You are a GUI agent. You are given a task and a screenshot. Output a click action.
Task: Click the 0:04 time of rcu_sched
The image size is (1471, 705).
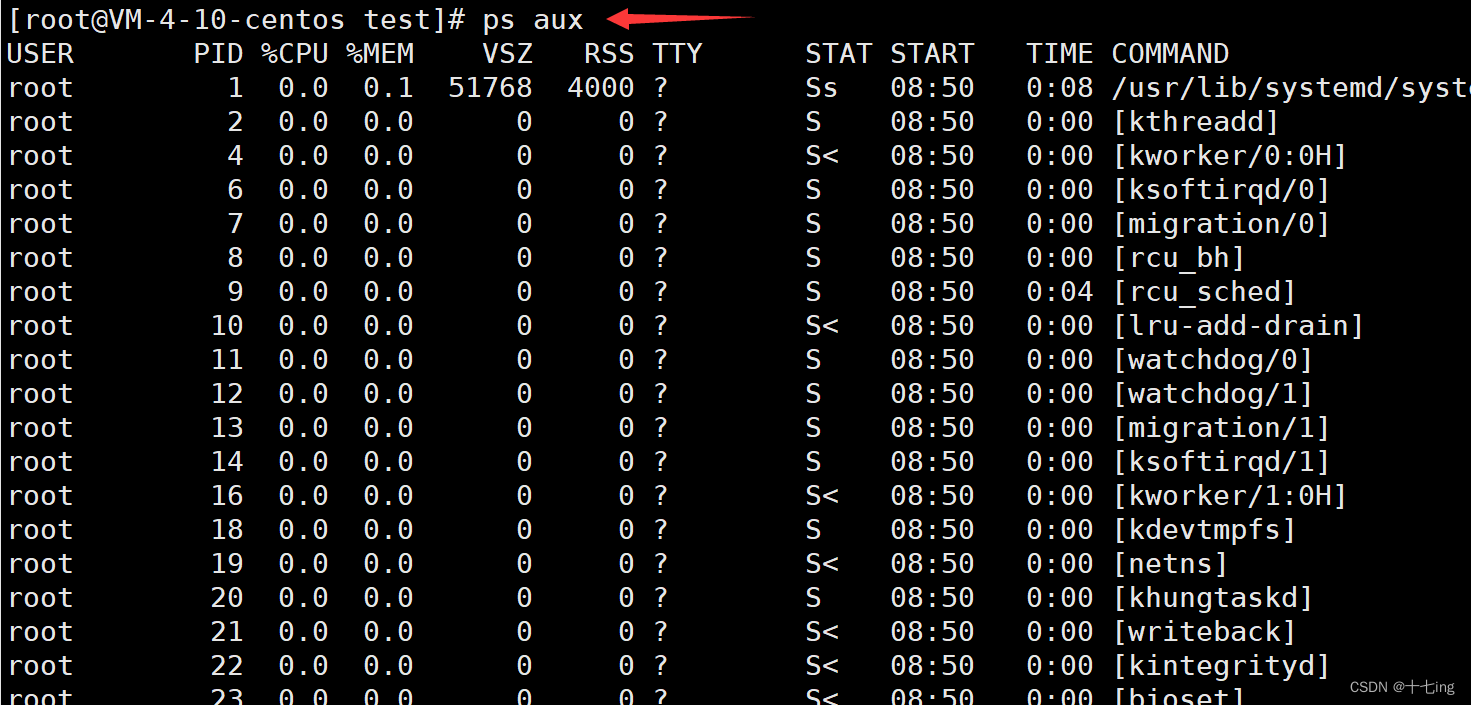tap(1060, 292)
